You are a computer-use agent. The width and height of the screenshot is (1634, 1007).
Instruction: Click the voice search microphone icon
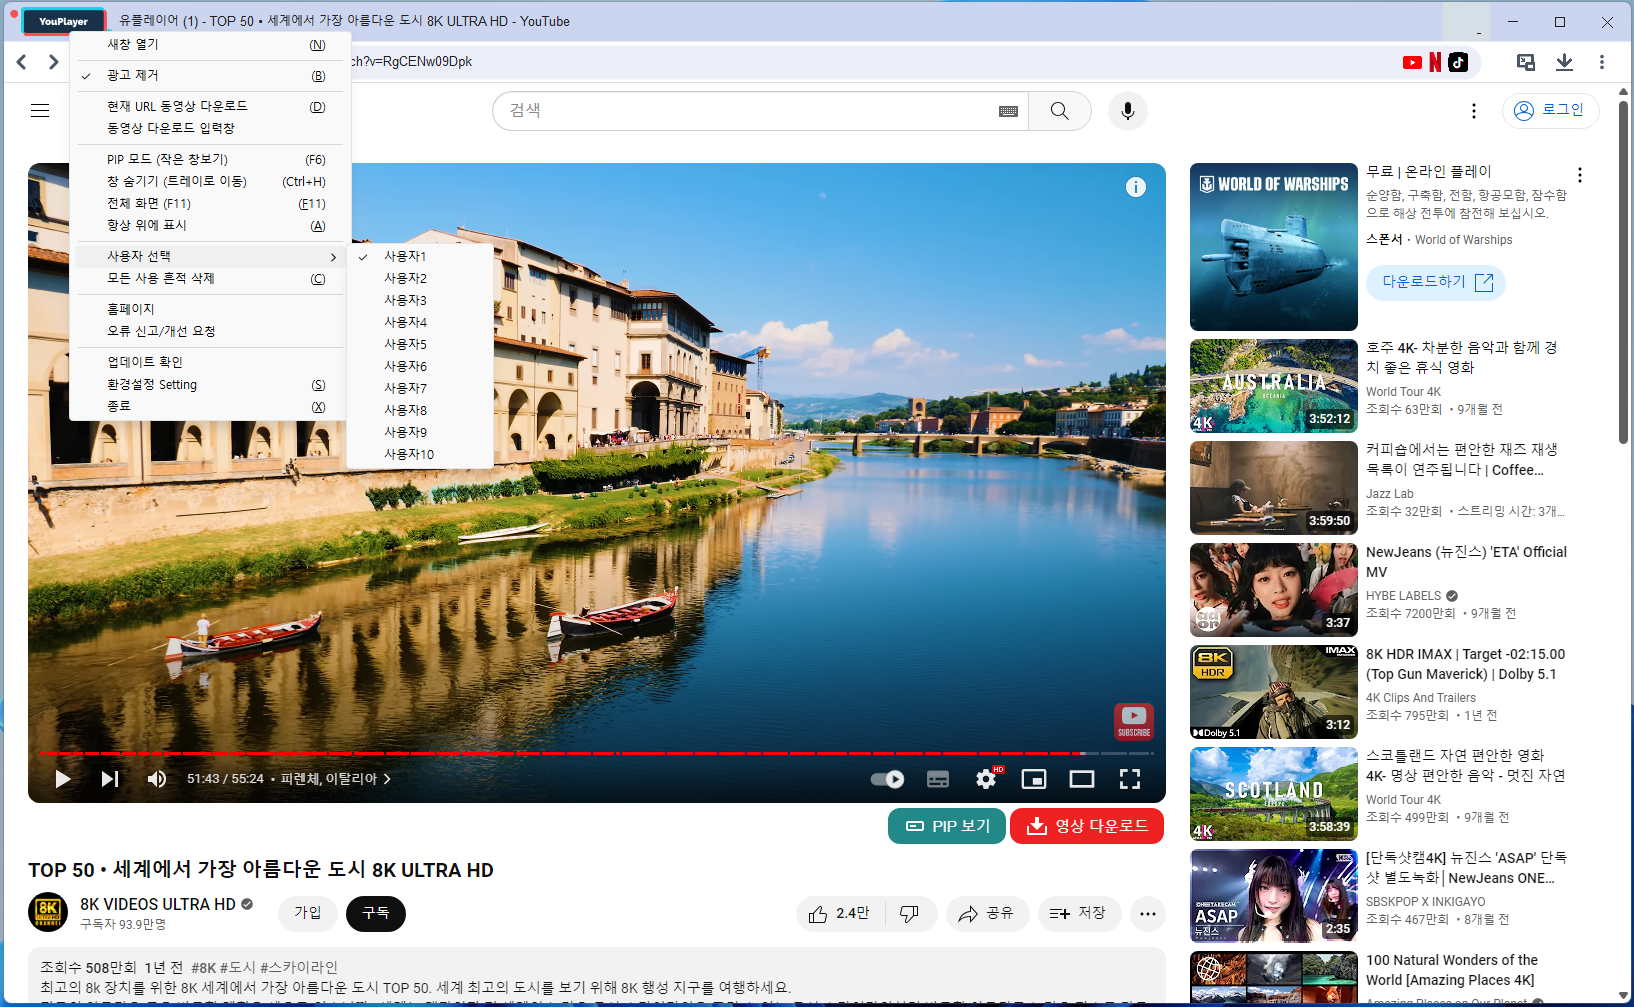coord(1127,111)
